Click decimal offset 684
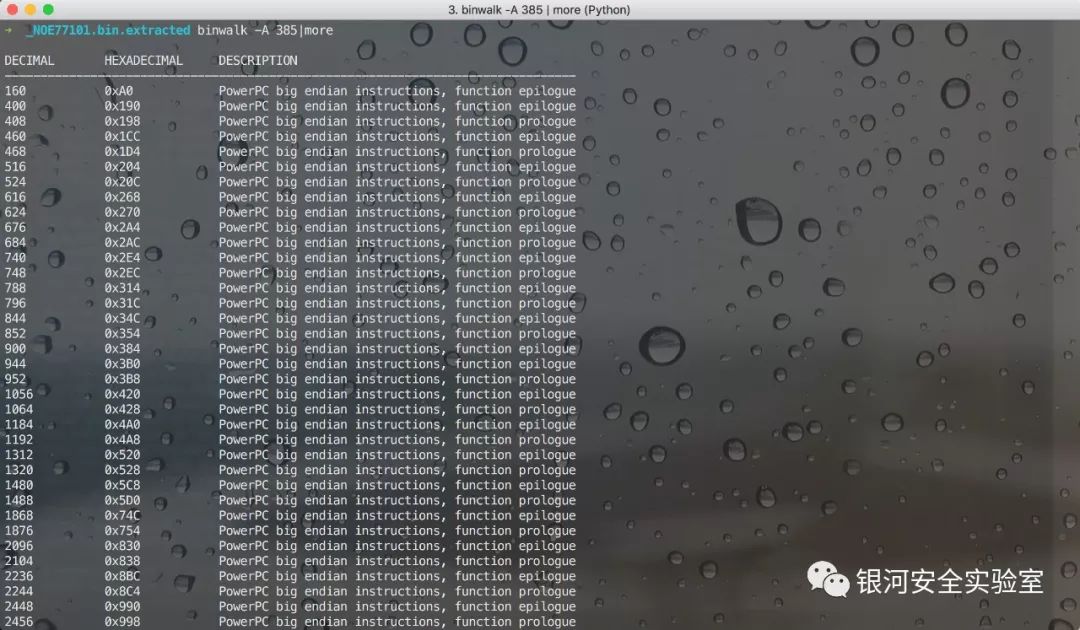 (x=15, y=242)
